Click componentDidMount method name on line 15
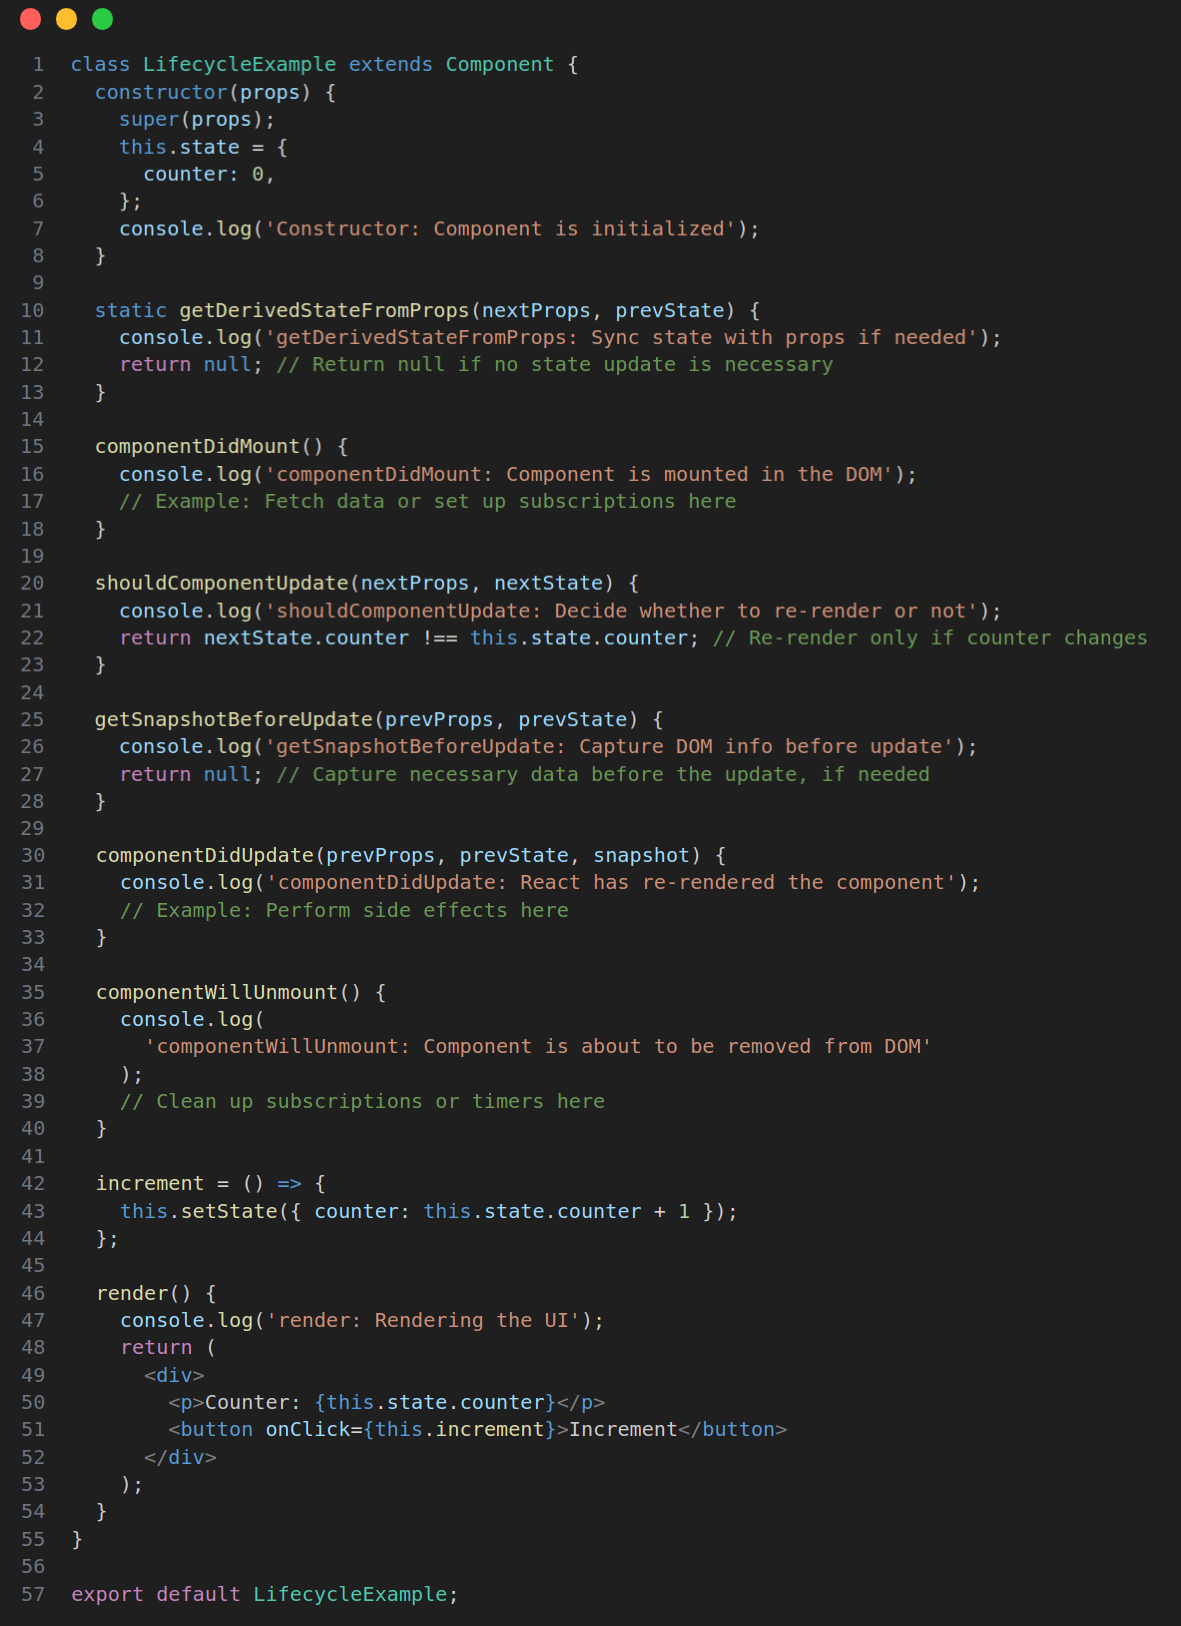The height and width of the screenshot is (1626, 1181). tap(197, 446)
